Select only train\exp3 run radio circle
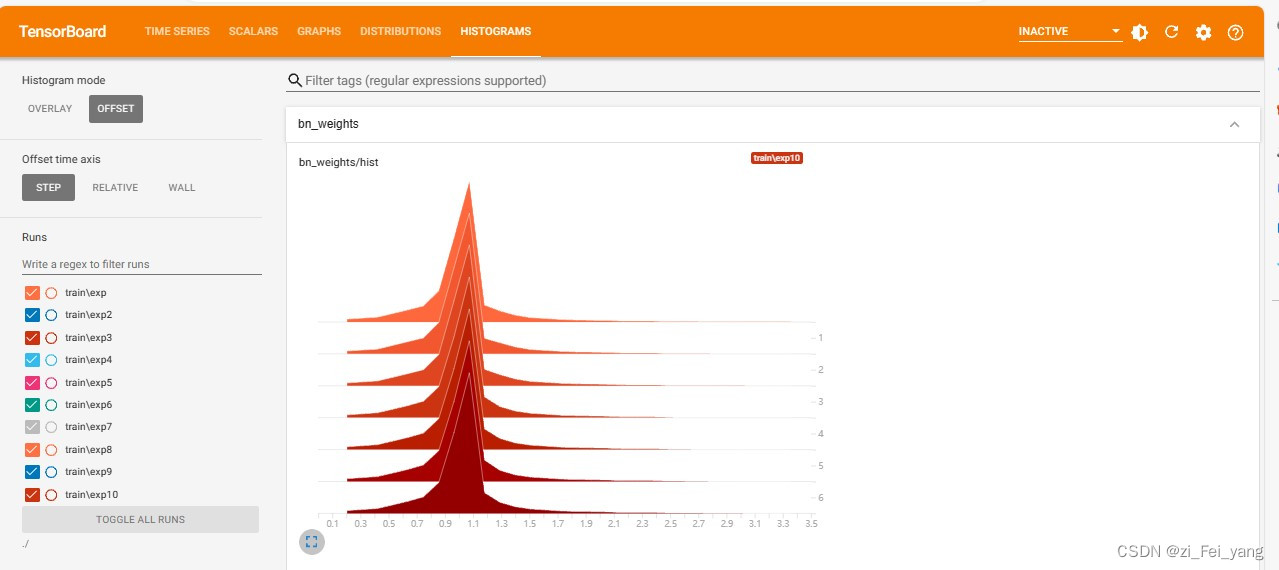 51,338
